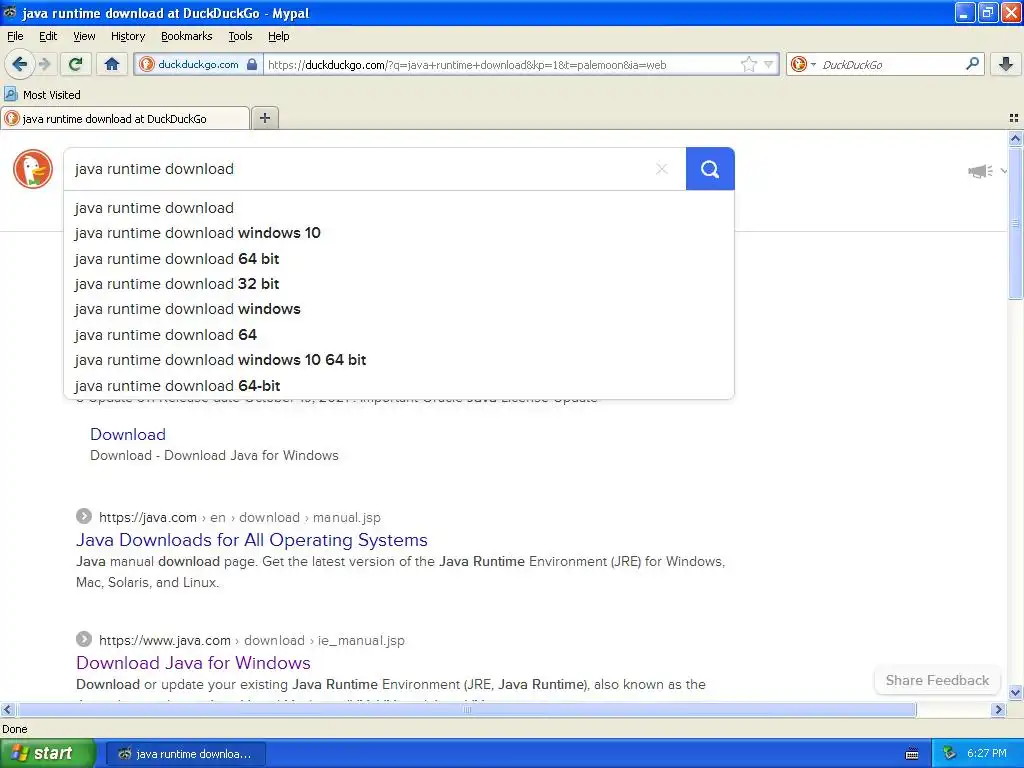The width and height of the screenshot is (1024, 768).
Task: Click the favicon beside ie_manual.jsp result
Action: [x=84, y=639]
